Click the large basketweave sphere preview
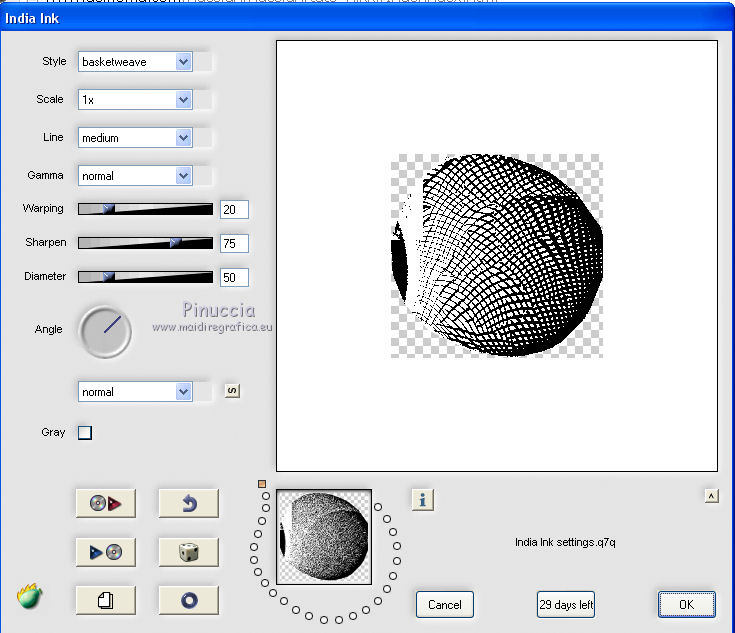 pos(497,256)
